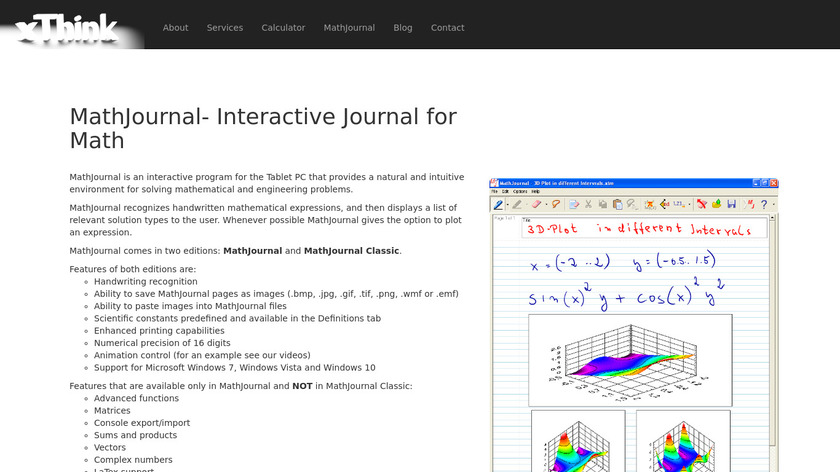Click 'Numerical precision of 16 digits'
The image size is (840, 472).
pos(162,343)
